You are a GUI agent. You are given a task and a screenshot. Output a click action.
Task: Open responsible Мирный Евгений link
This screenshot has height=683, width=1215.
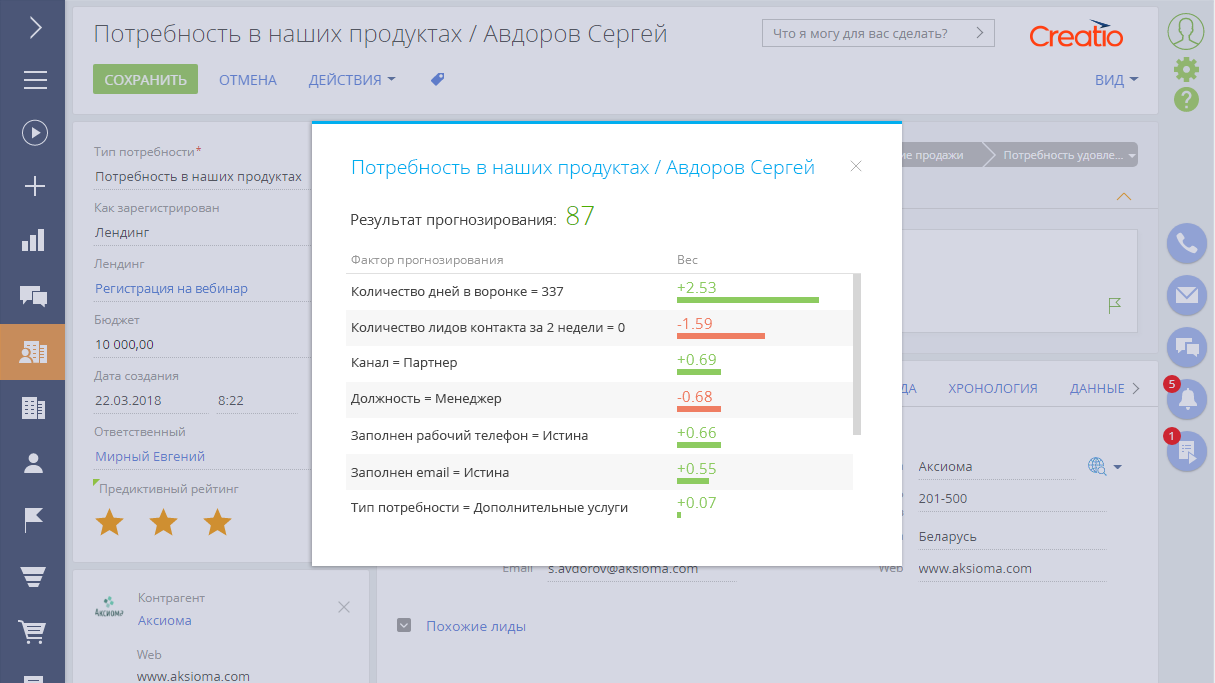click(150, 456)
